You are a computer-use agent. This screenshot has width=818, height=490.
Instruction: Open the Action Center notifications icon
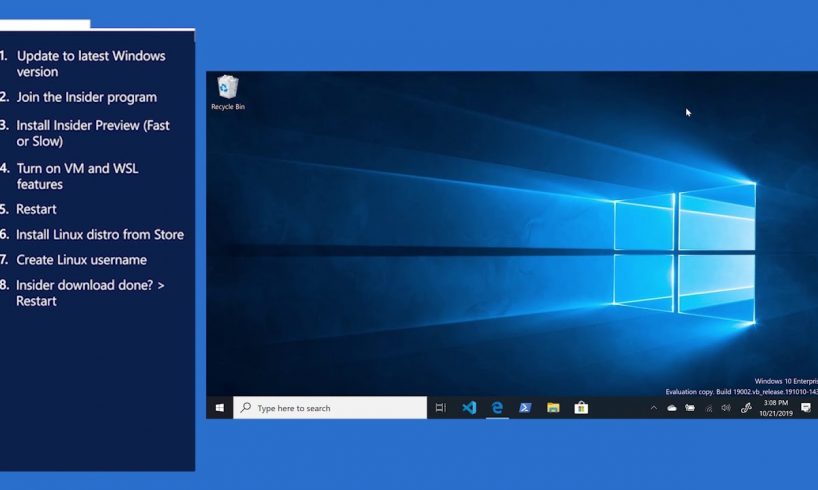(x=805, y=408)
